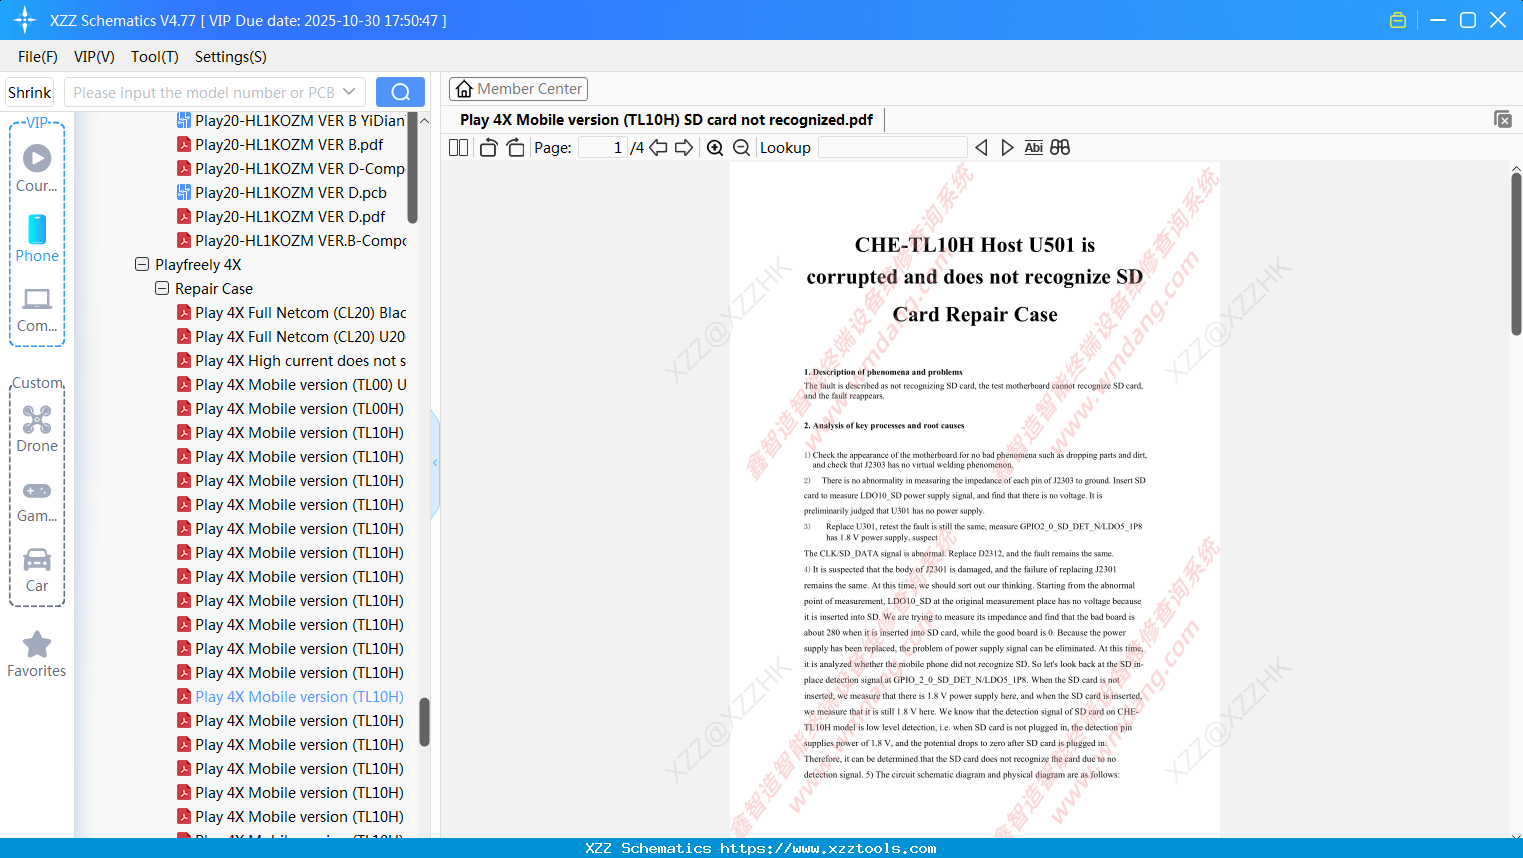The image size is (1523, 858).
Task: Open the VIP(V) menu
Action: (x=94, y=57)
